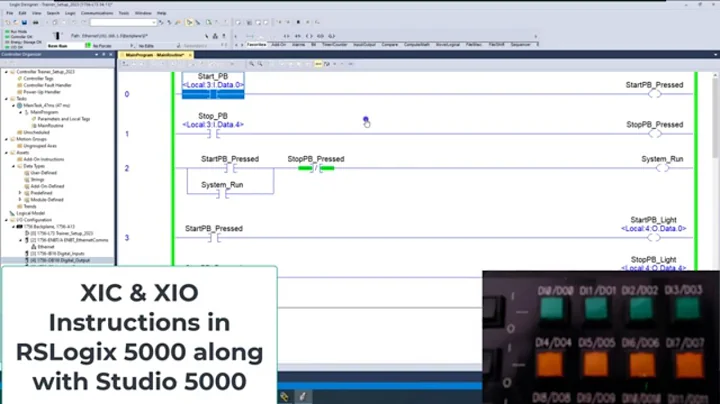Pin the Controller Organizer panel
The height and width of the screenshot is (404, 720).
point(103,55)
